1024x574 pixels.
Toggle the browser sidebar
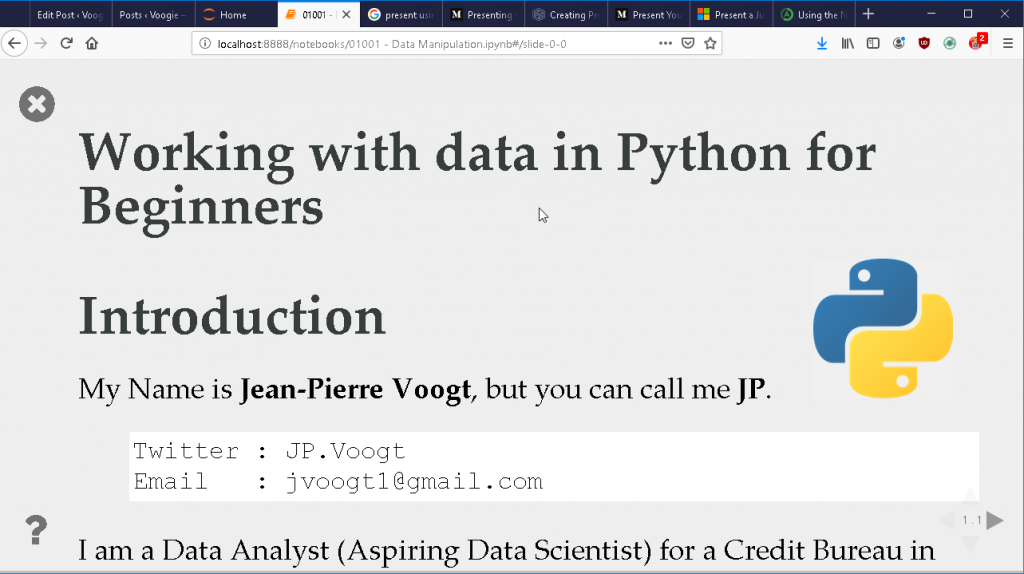pos(873,43)
